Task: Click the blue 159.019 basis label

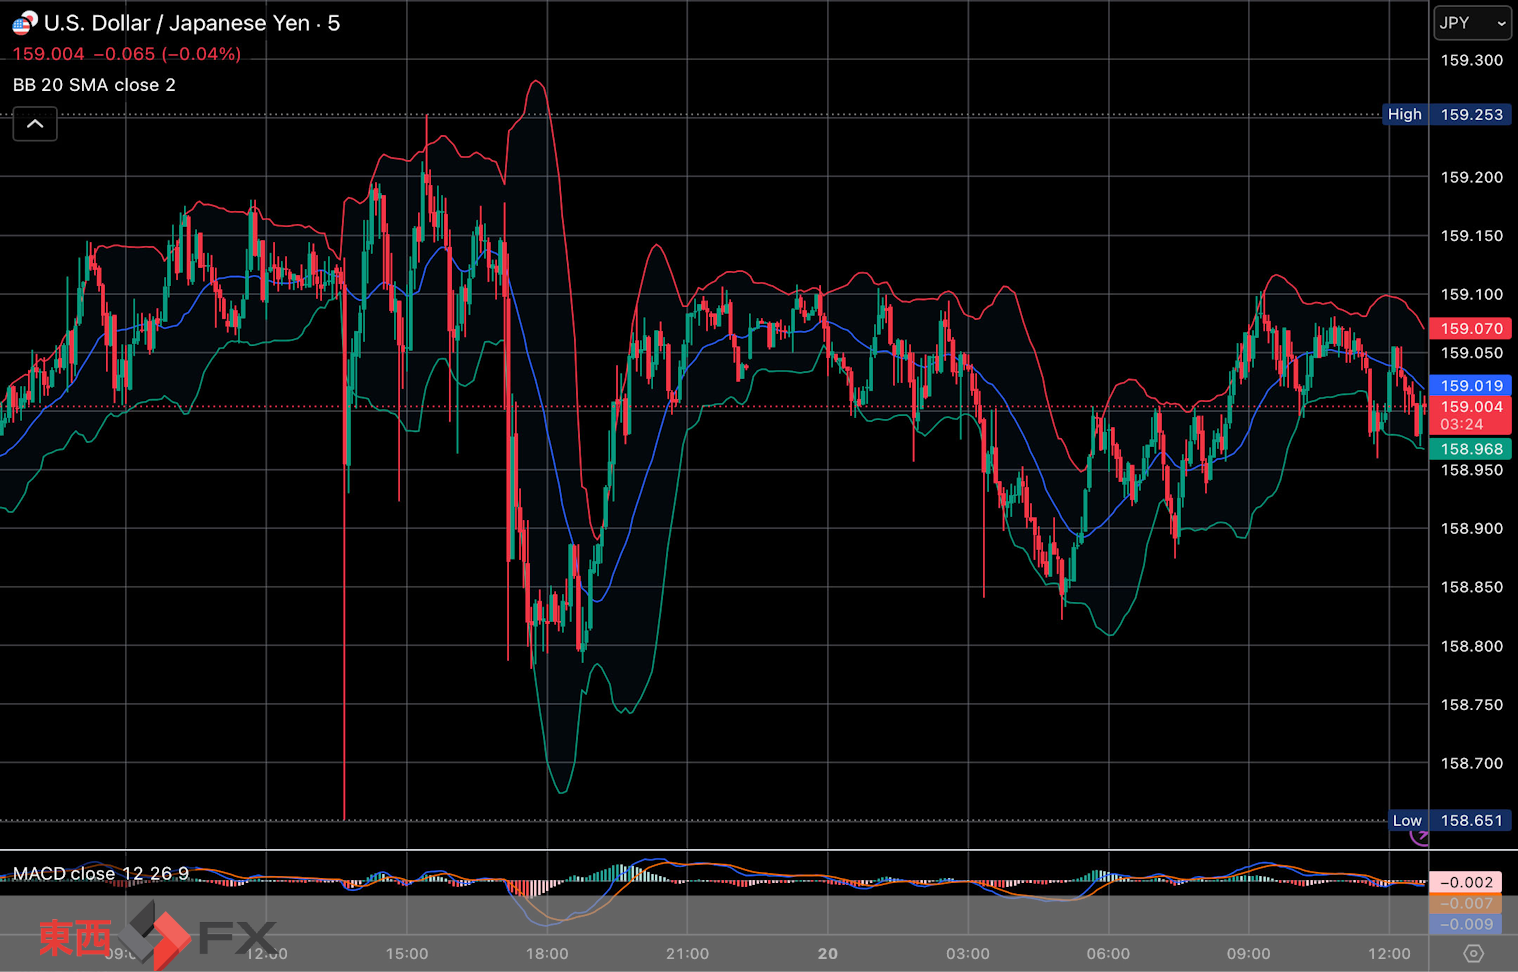Action: (x=1471, y=386)
